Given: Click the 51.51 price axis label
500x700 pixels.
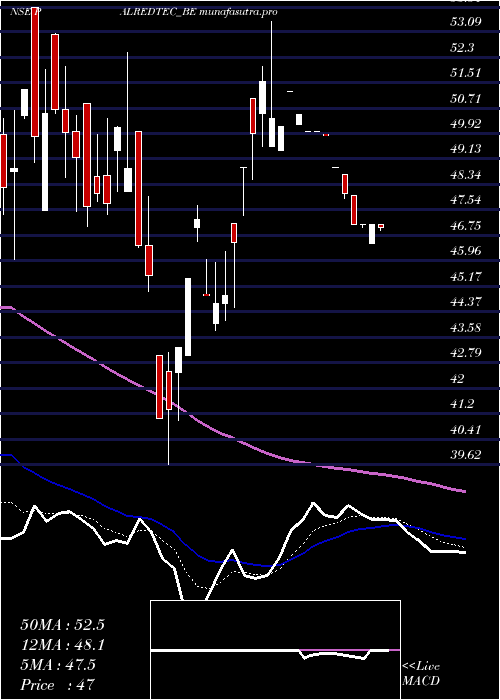Looking at the screenshot, I should tap(466, 73).
